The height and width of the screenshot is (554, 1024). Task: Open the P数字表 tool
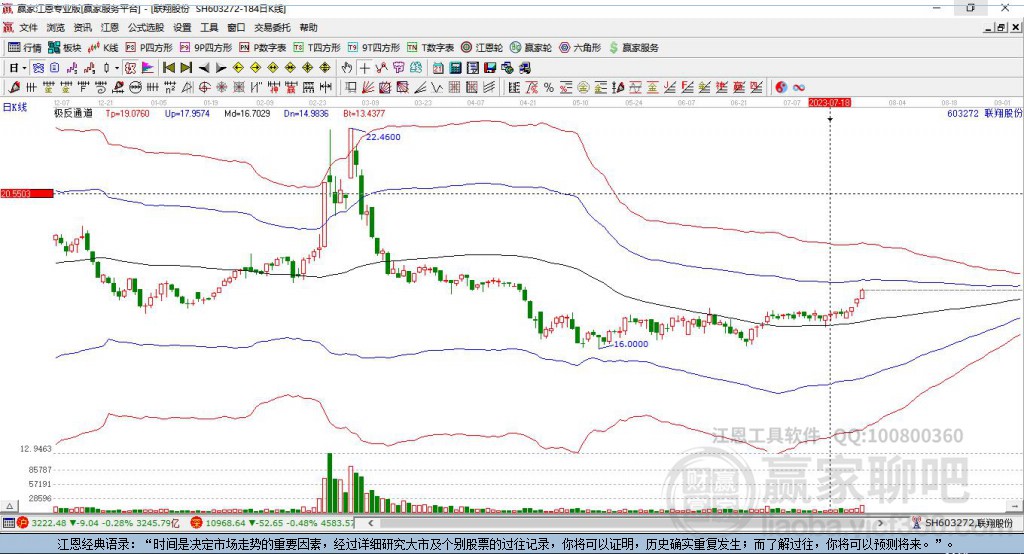263,48
